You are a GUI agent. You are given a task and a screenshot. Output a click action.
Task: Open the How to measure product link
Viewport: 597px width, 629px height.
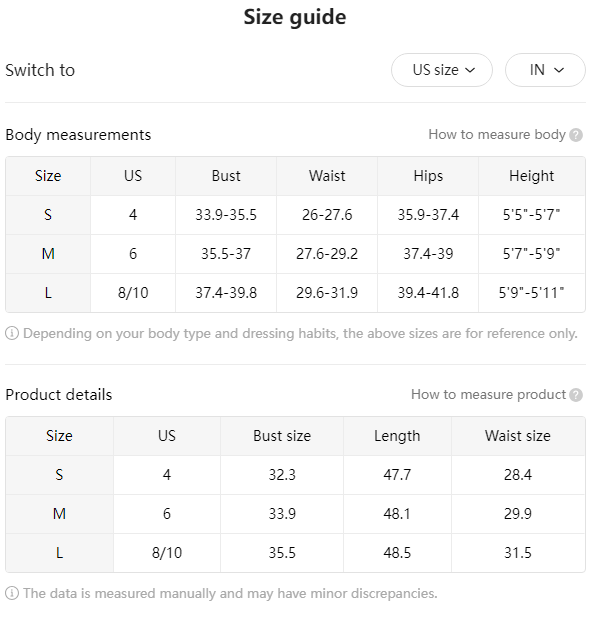pos(488,395)
